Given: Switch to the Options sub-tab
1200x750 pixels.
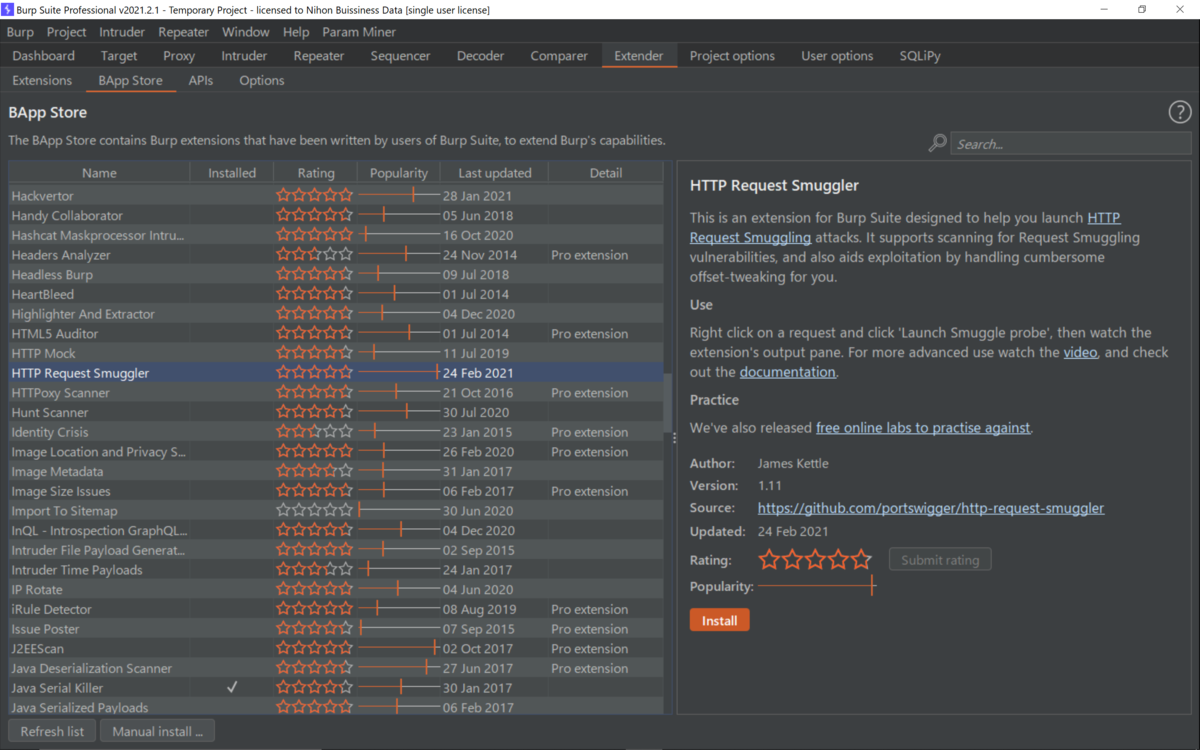Looking at the screenshot, I should pos(262,80).
